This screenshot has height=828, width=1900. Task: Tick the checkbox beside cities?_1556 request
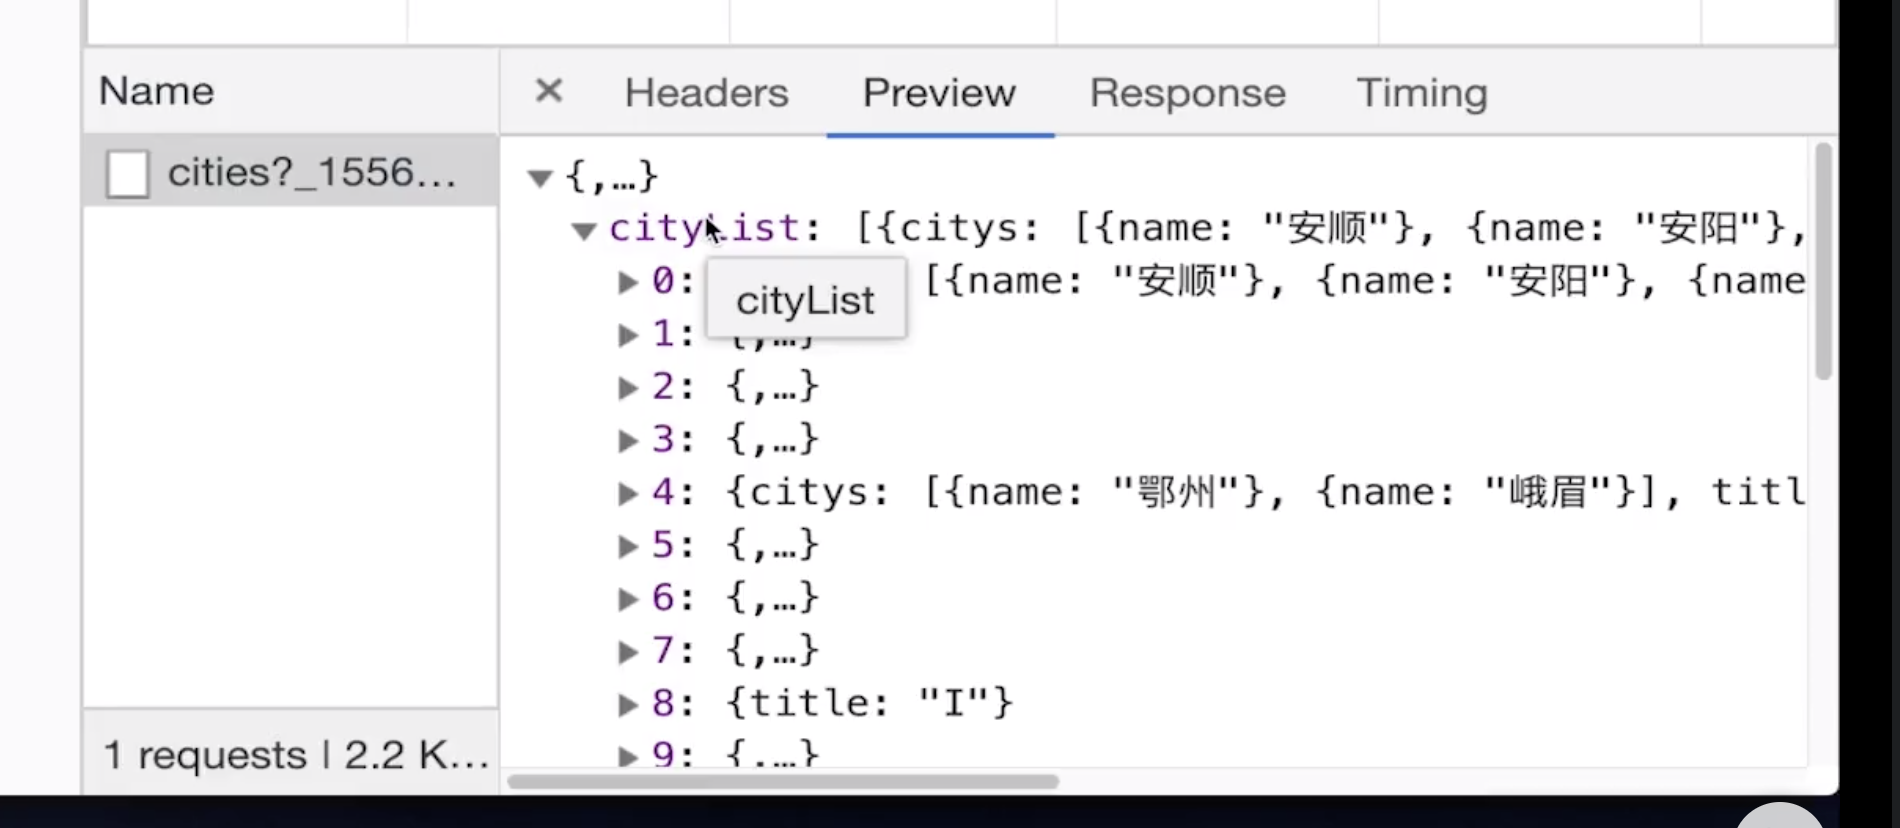point(128,174)
